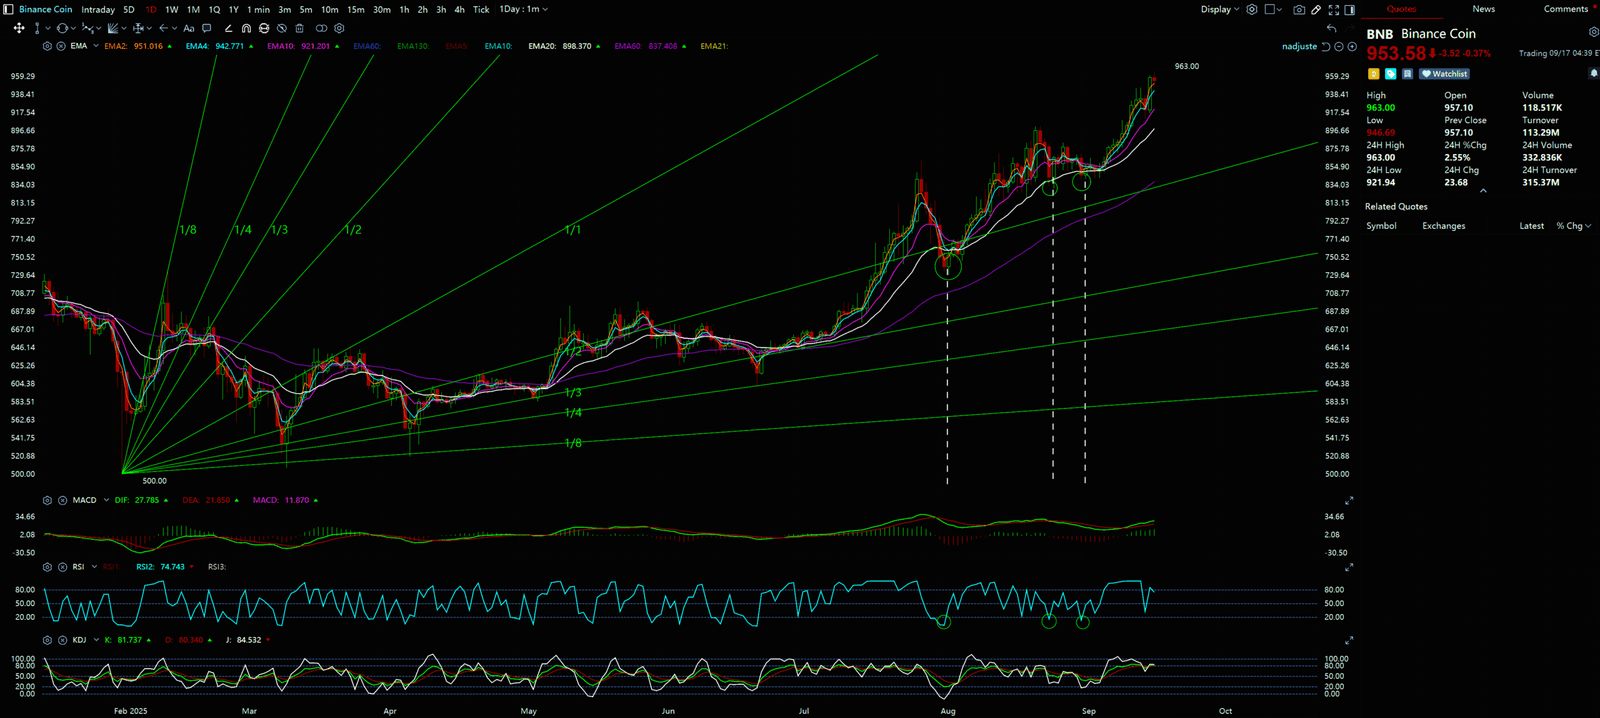The height and width of the screenshot is (718, 1600).
Task: Open RSI indicator settings gear
Action: pos(47,567)
